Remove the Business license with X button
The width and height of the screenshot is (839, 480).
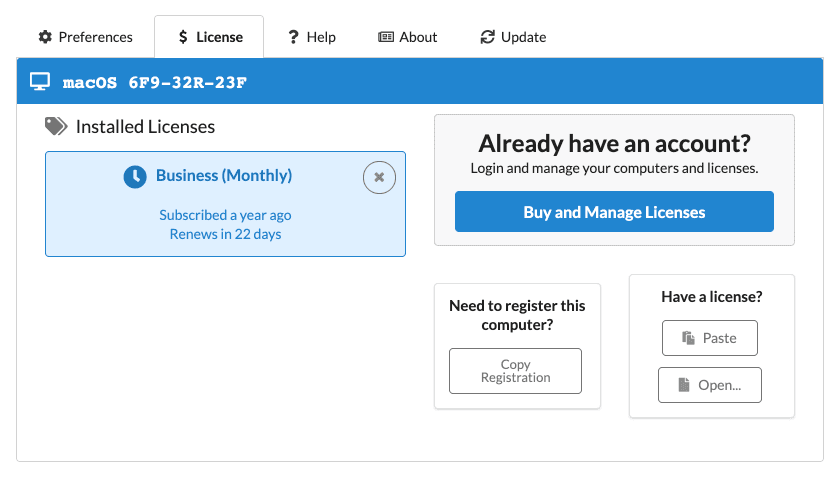379,177
